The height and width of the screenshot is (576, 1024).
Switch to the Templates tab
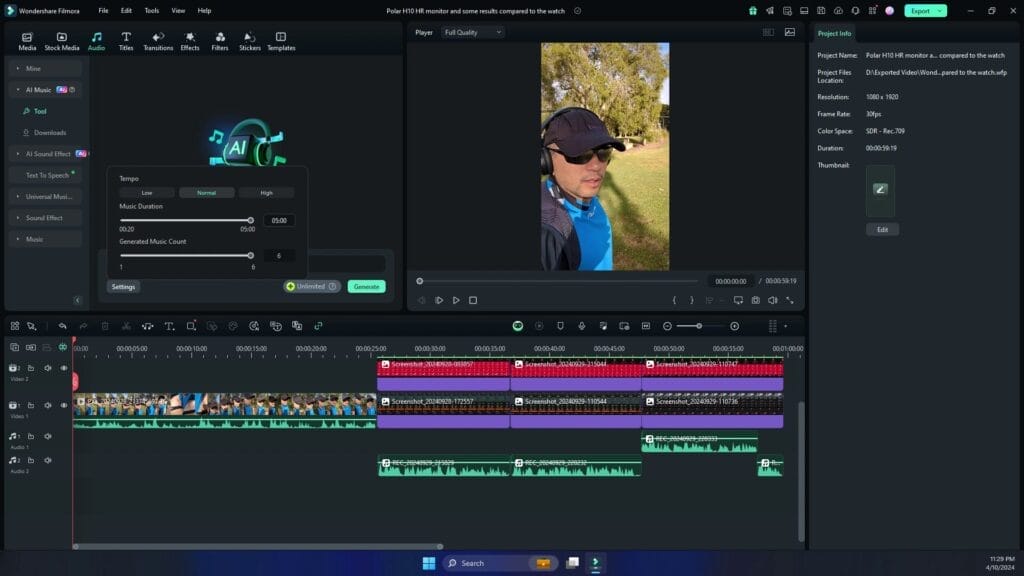point(281,40)
